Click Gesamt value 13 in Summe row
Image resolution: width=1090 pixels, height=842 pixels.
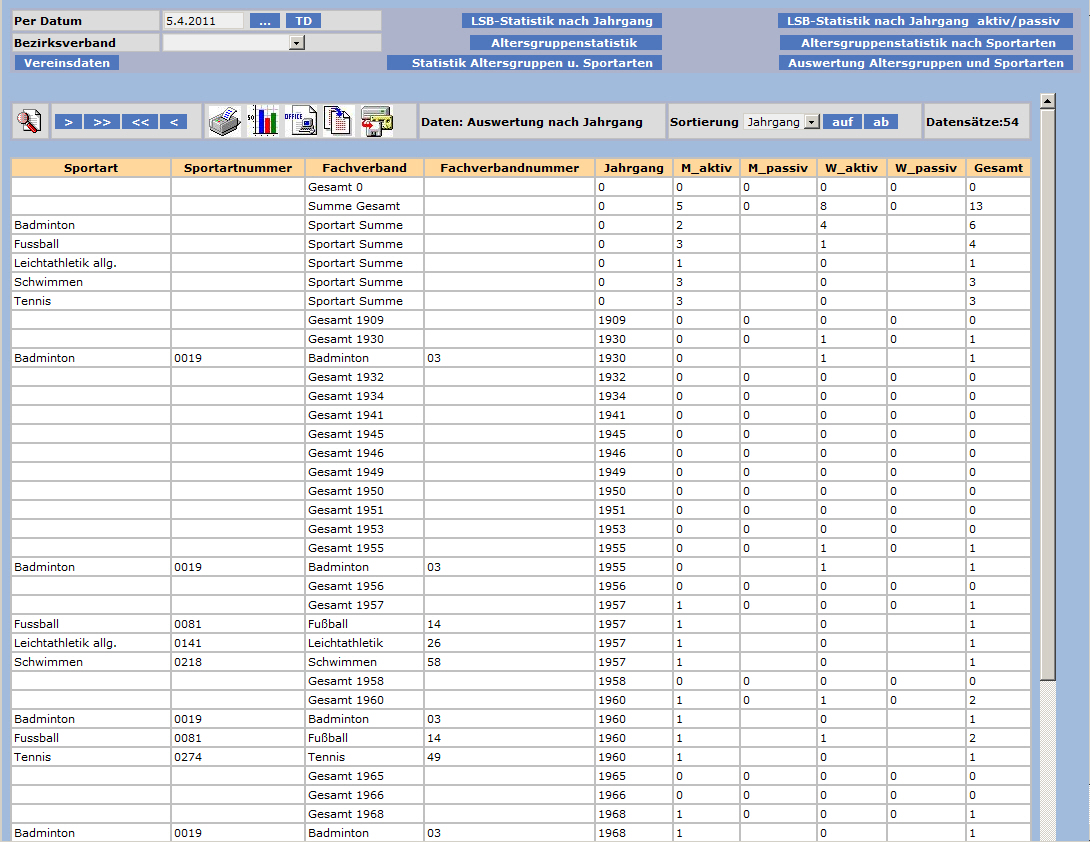tap(998, 207)
